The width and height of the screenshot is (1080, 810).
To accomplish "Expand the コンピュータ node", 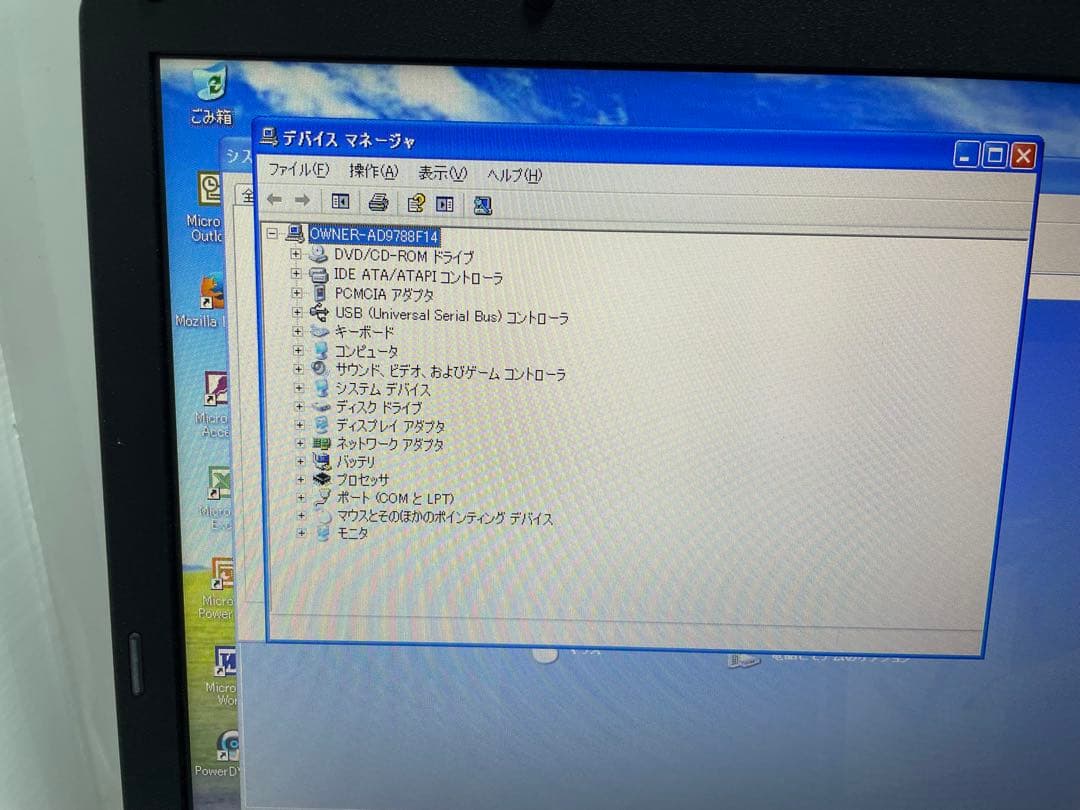I will click(x=298, y=350).
